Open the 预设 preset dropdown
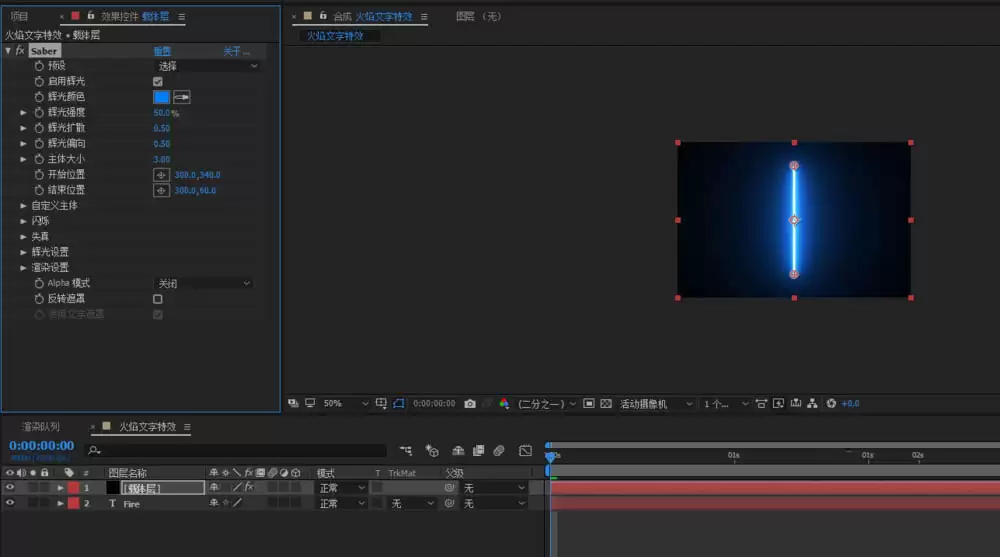This screenshot has height=557, width=1000. [207, 66]
